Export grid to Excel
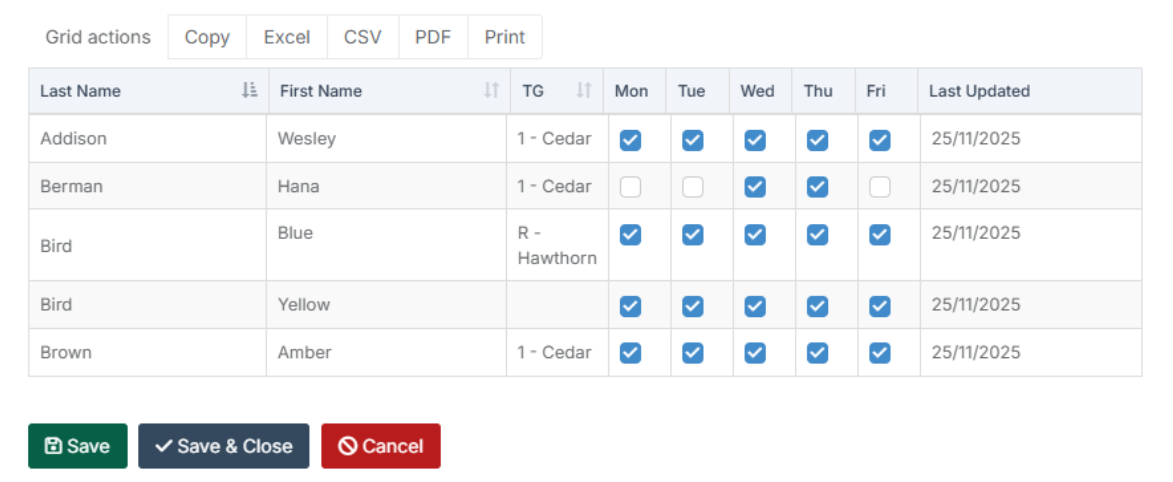The image size is (1173, 482). point(287,37)
